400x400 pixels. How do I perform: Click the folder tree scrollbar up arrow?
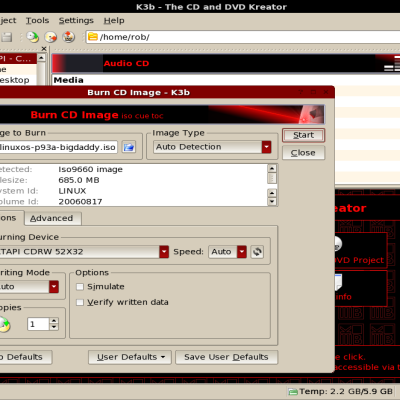coord(41,58)
